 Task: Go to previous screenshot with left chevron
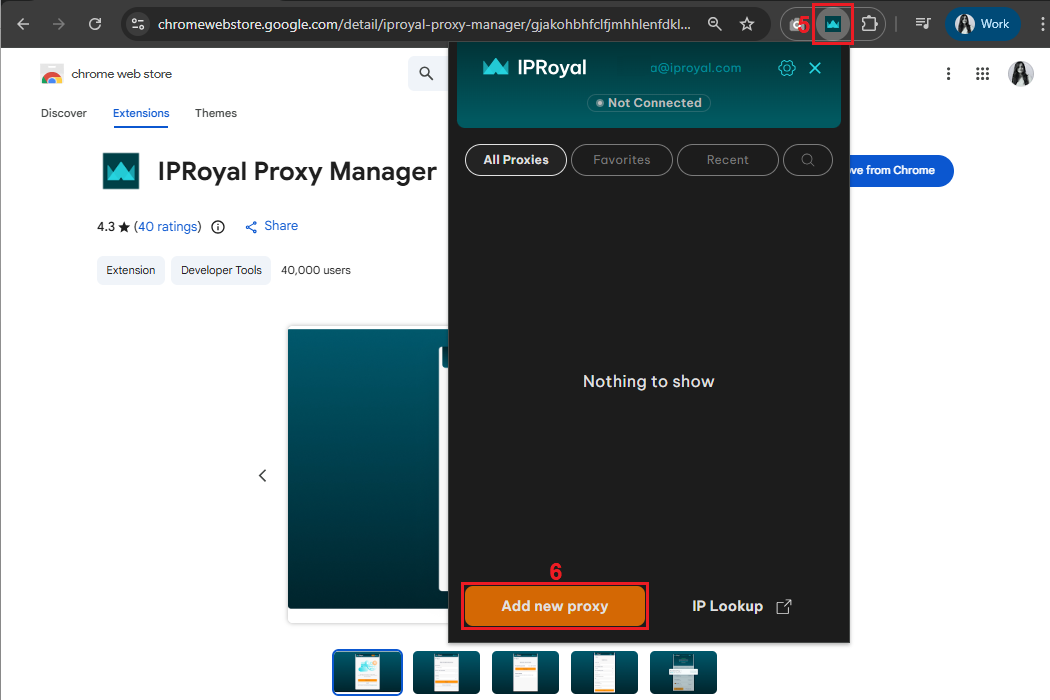[x=263, y=476]
